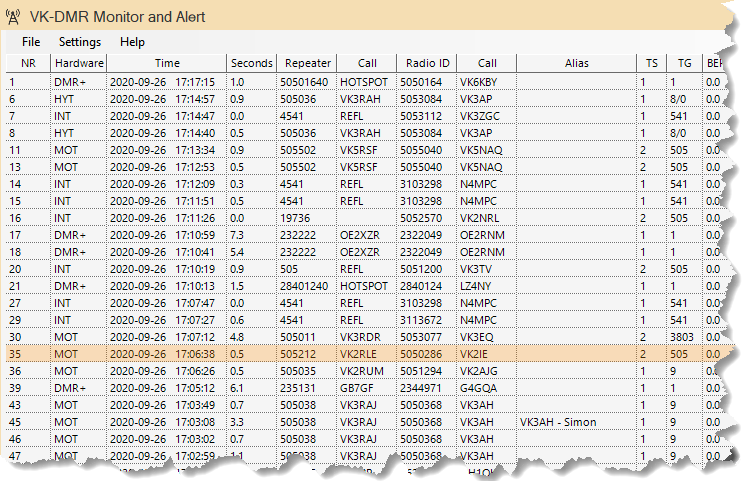Sort by the Repeater column header
Viewport: 744px width, 481px height.
[305, 64]
